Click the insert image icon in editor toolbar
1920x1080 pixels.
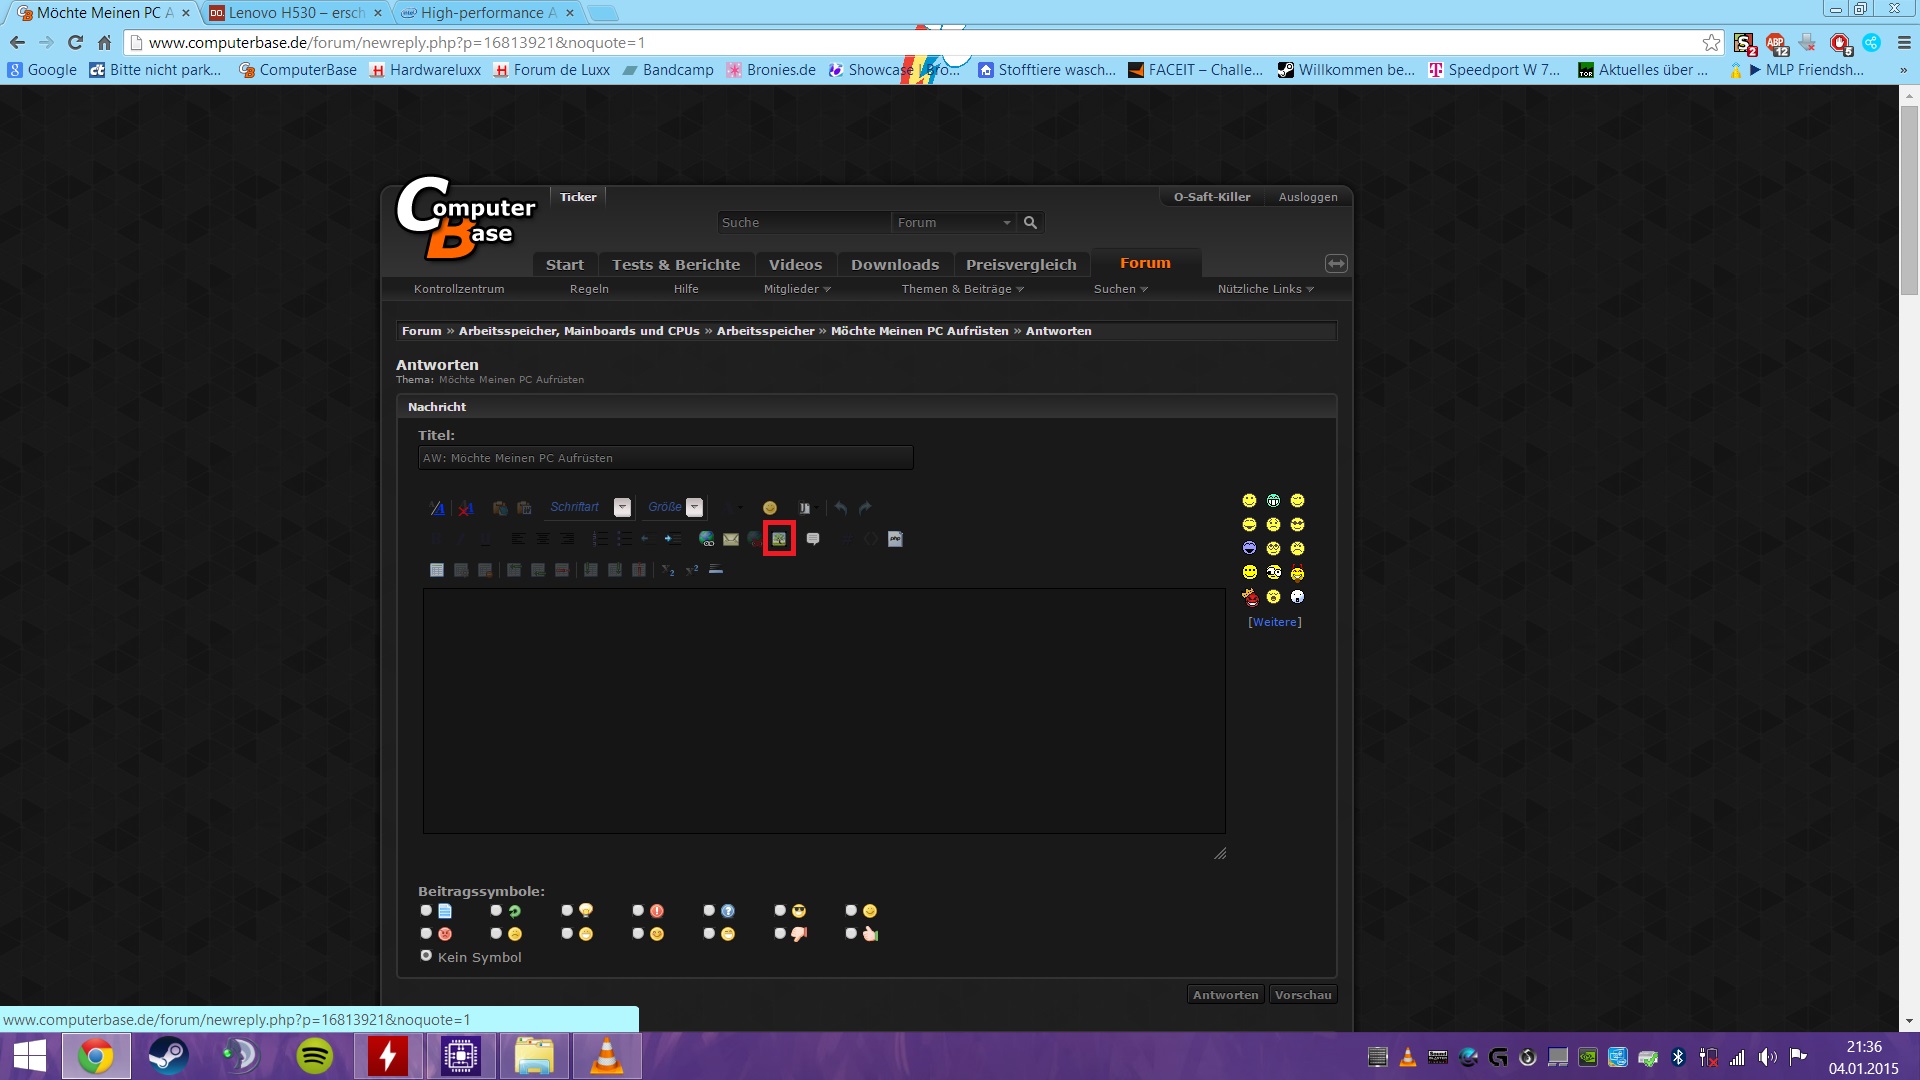tap(779, 539)
